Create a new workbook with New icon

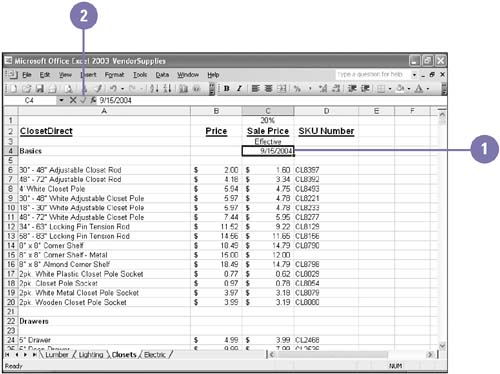[13, 89]
